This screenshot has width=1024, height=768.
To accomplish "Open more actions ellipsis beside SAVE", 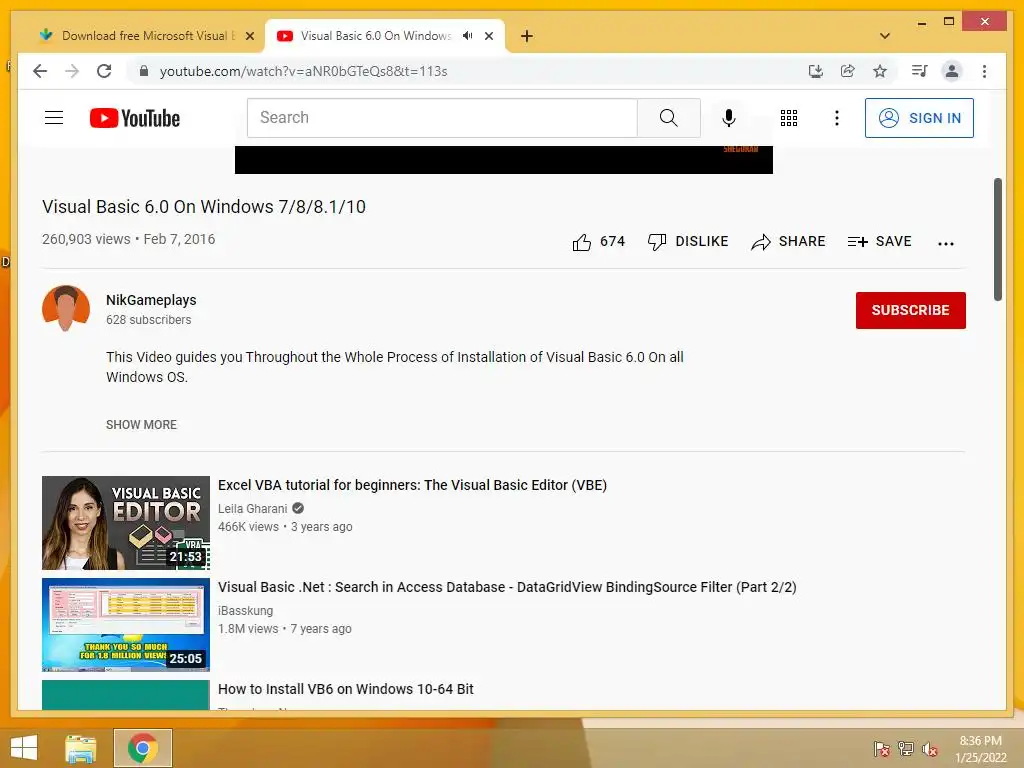I will (946, 243).
